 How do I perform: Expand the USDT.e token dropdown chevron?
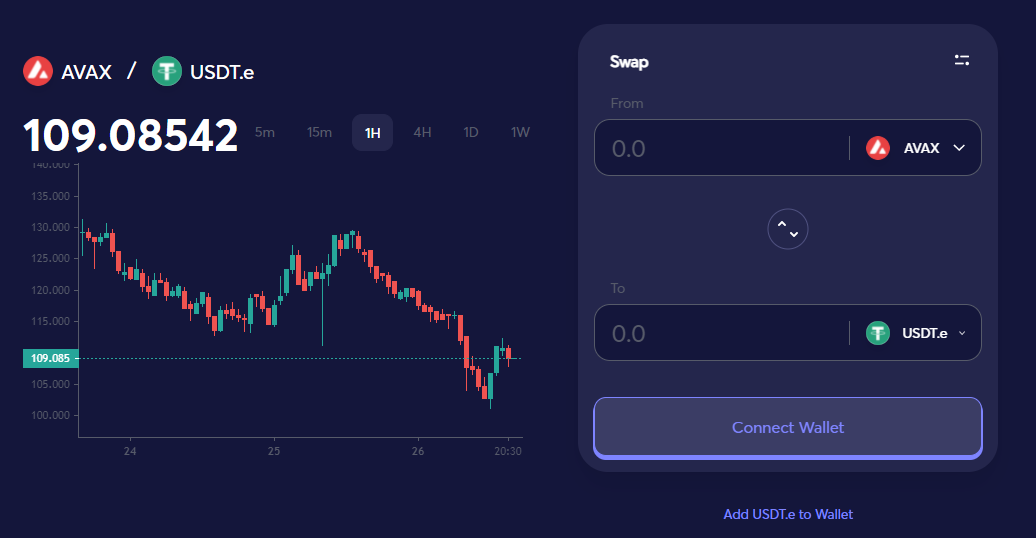[x=962, y=333]
